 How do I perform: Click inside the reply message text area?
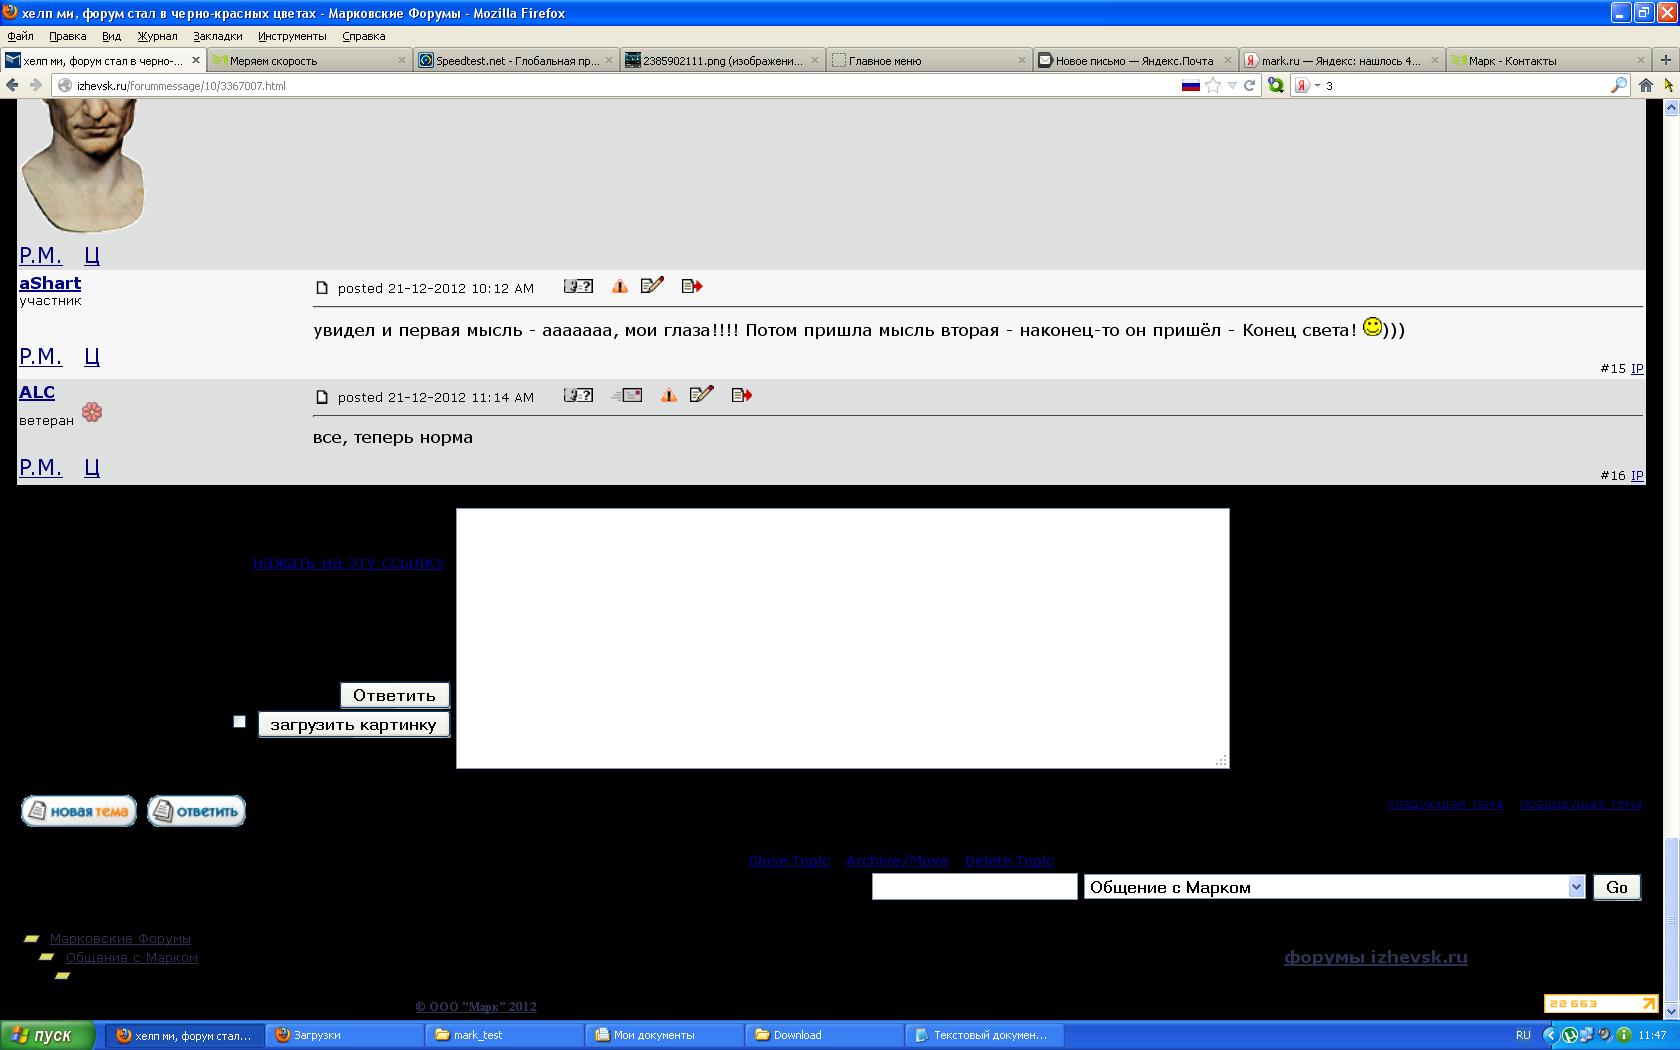(x=842, y=638)
